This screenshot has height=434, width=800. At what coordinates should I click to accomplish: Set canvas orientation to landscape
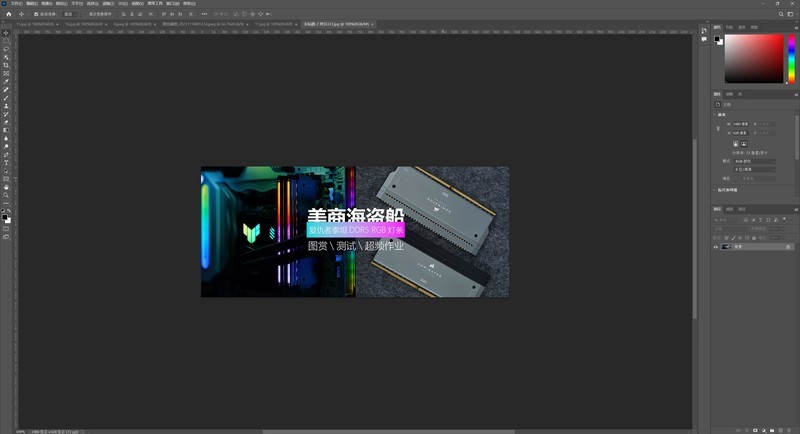[x=744, y=144]
